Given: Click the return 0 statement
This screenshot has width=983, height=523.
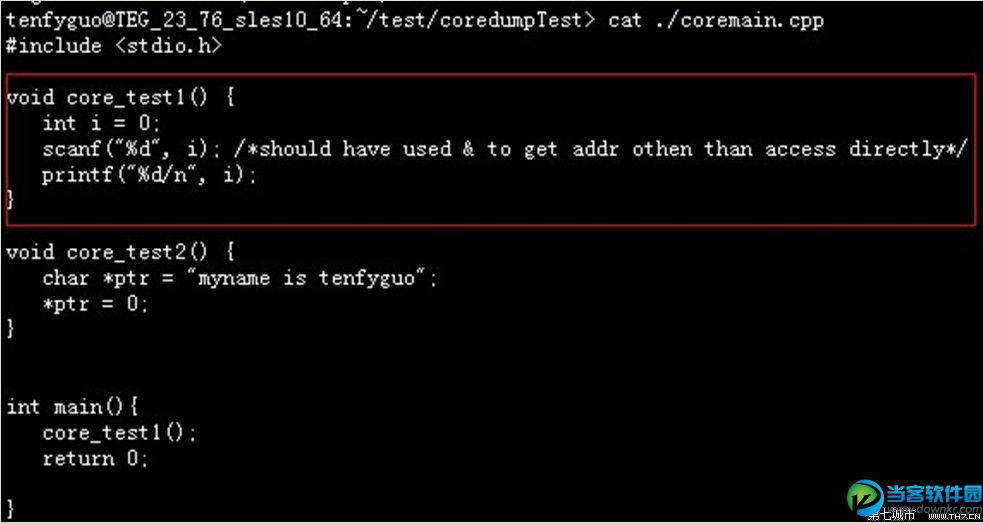Looking at the screenshot, I should [x=95, y=459].
